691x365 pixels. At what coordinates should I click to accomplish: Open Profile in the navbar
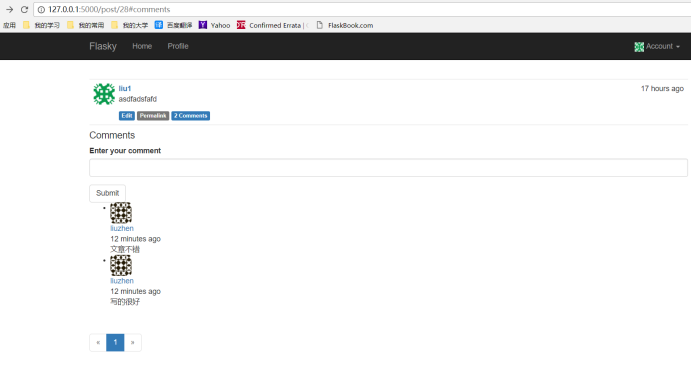click(178, 46)
